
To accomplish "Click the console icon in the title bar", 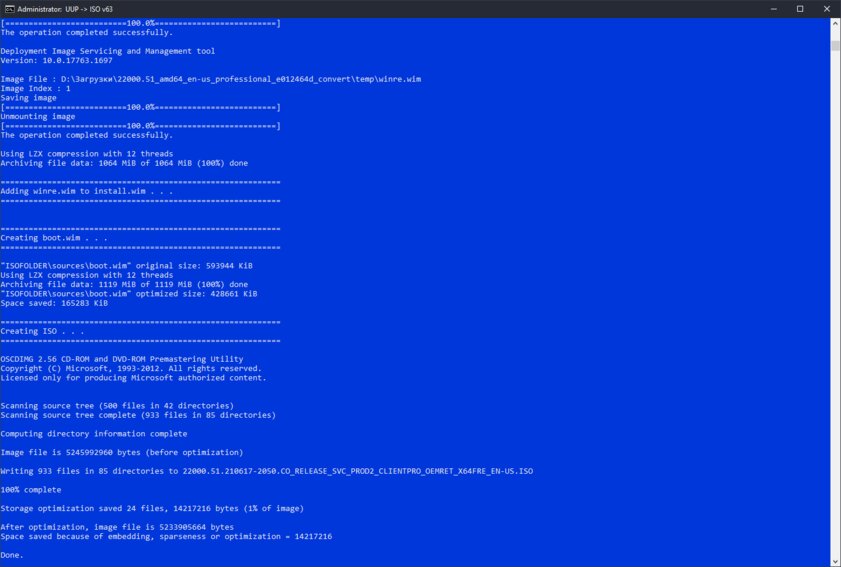I will (10, 9).
